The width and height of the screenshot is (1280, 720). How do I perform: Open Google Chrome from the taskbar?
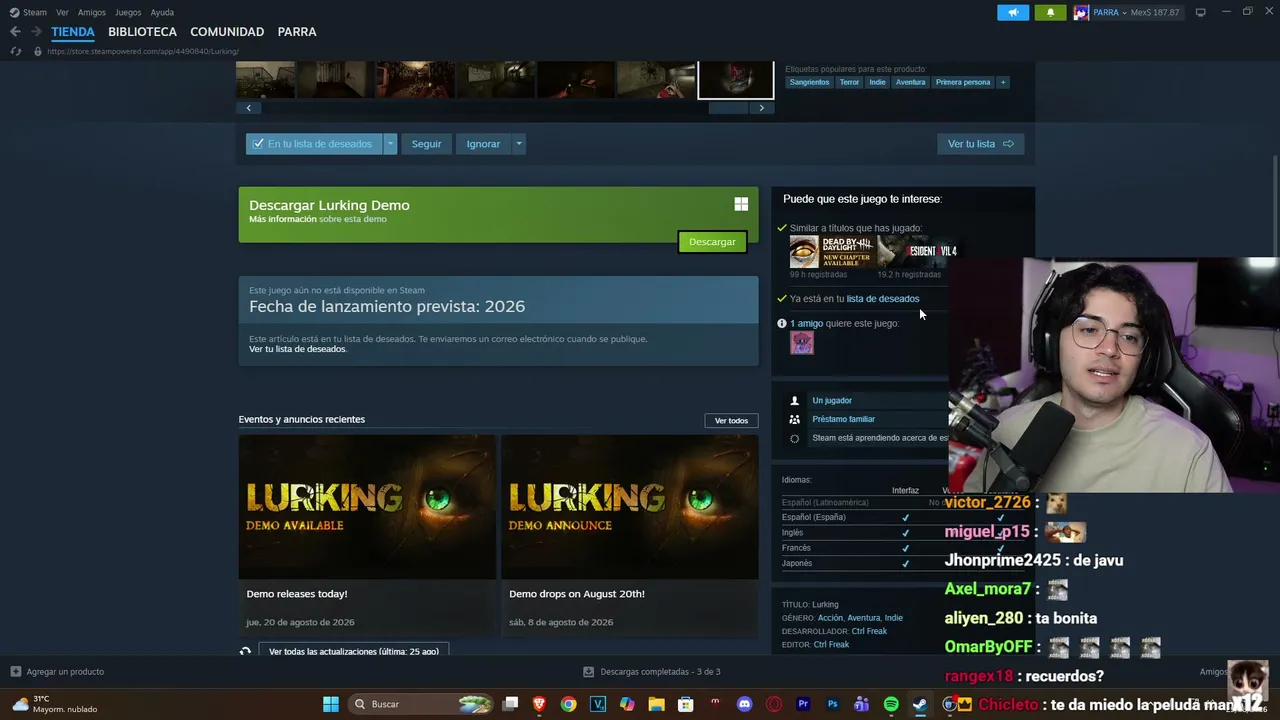(x=569, y=704)
